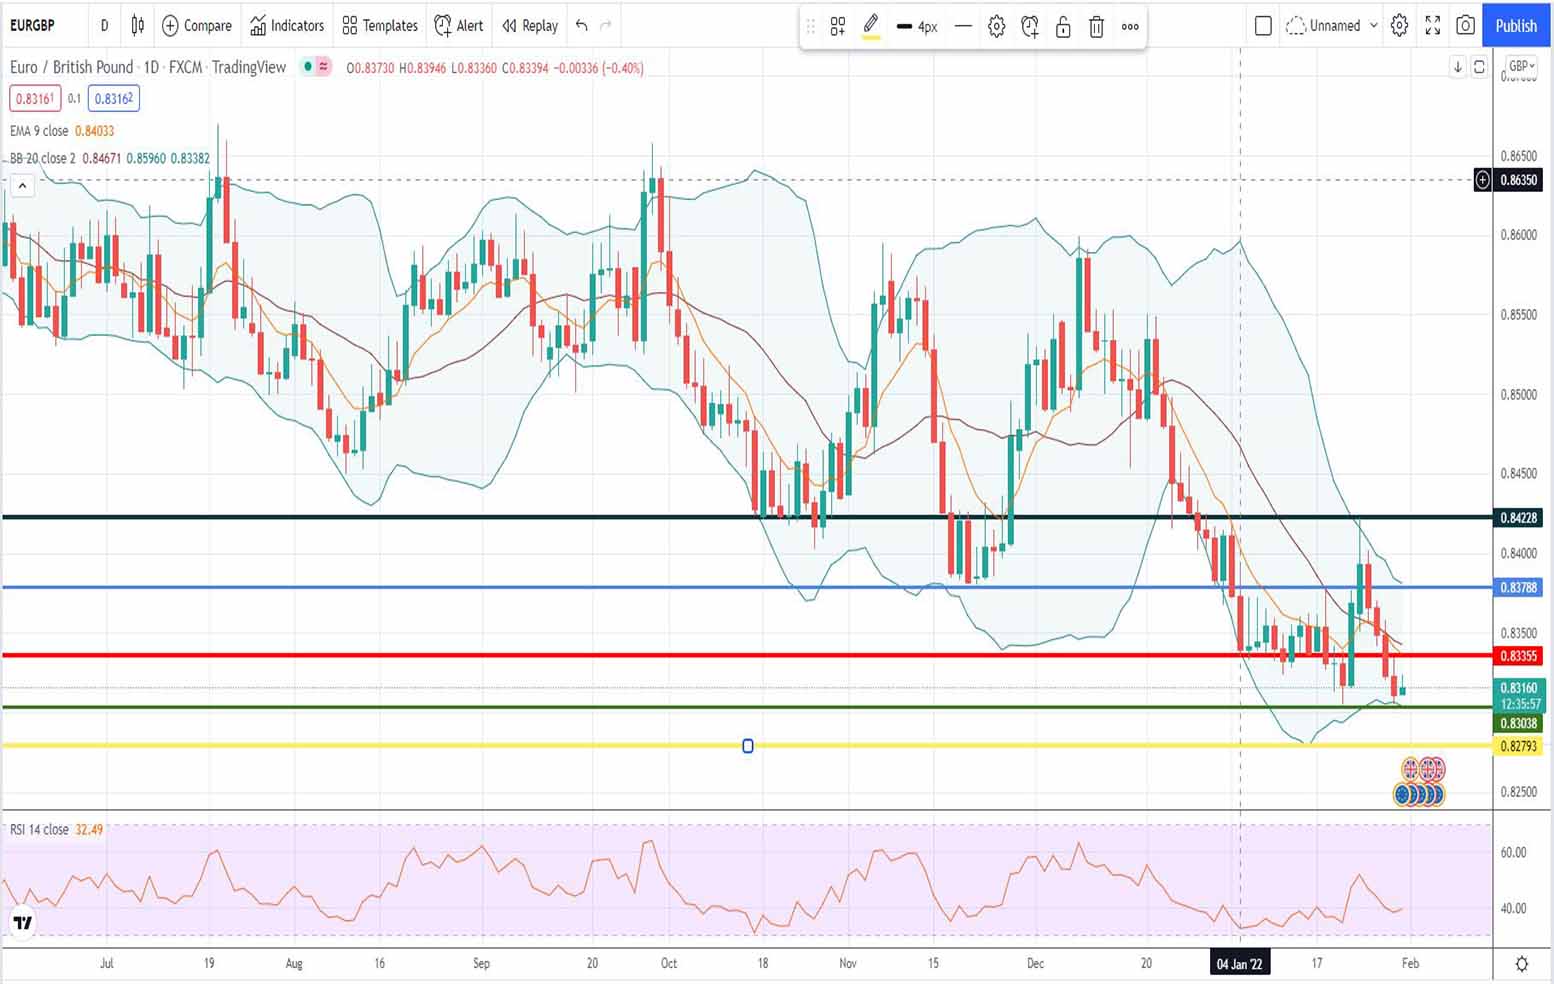Take a chart snapshot with camera icon
Viewport: 1554px width, 984px height.
1465,25
